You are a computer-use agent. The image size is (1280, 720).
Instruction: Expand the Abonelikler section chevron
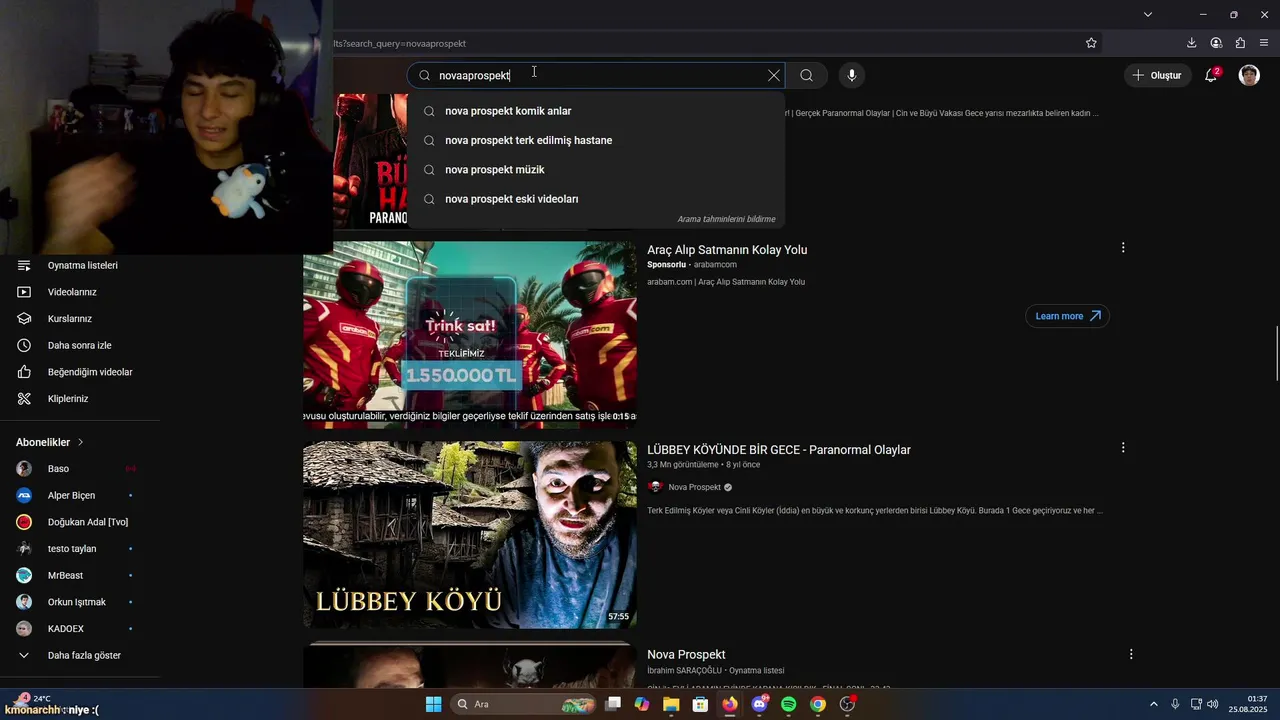point(81,442)
